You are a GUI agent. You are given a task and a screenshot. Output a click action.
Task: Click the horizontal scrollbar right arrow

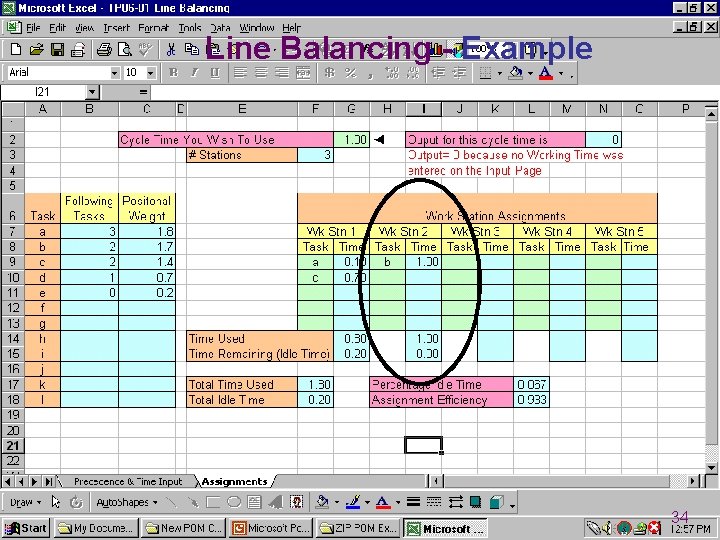pyautogui.click(x=693, y=481)
